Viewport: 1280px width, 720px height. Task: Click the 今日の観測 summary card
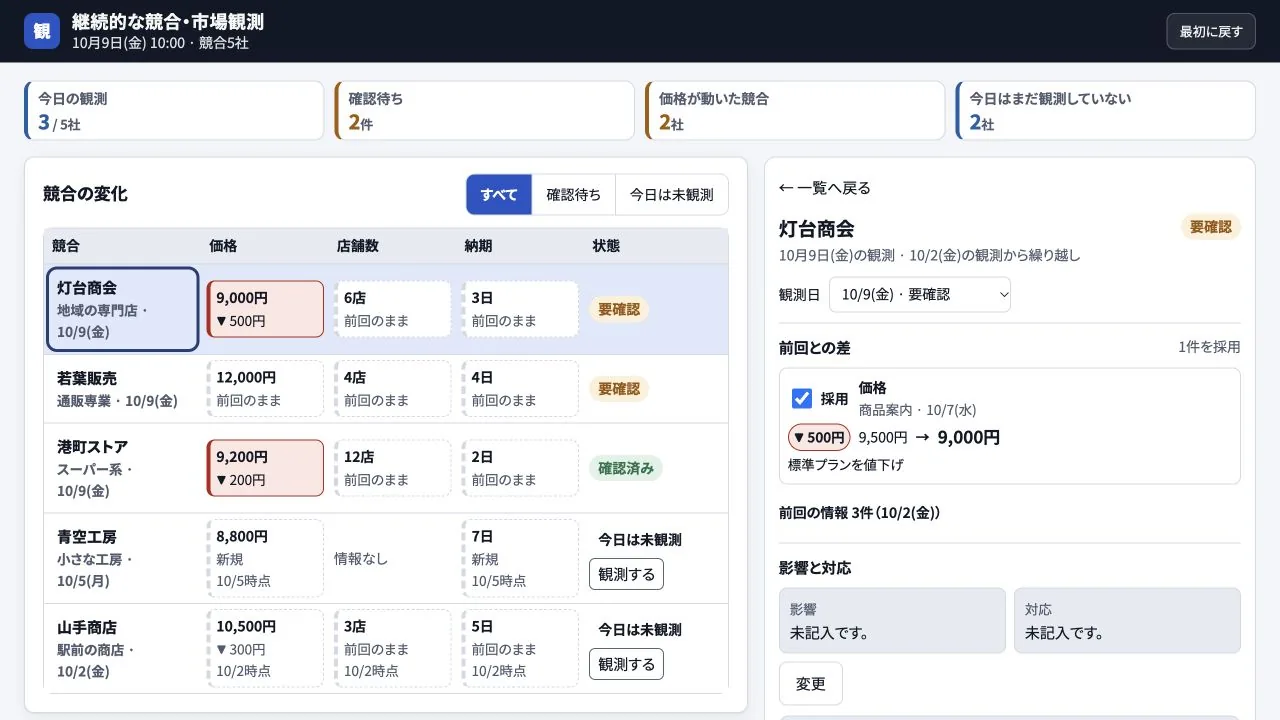(174, 111)
